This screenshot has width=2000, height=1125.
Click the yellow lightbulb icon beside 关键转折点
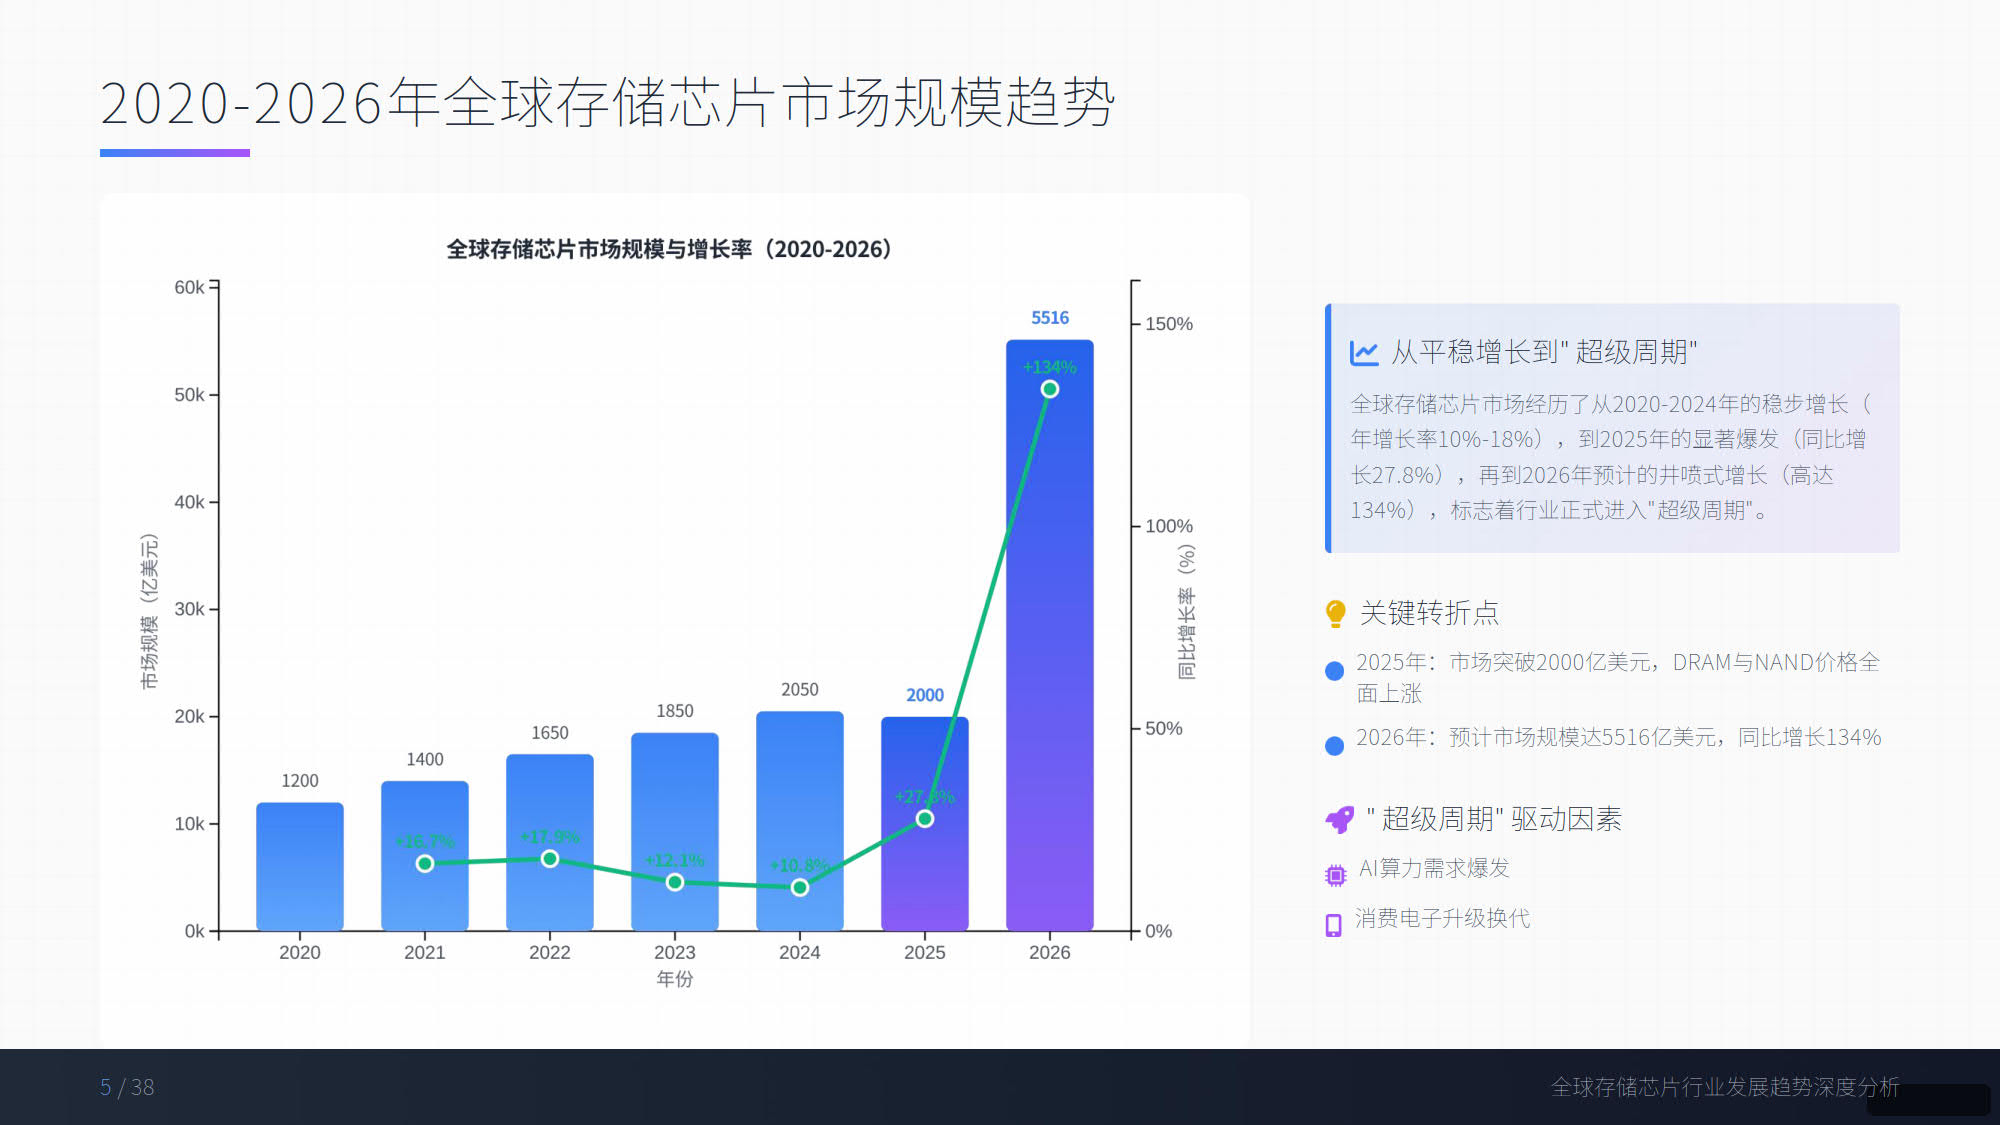coord(1335,613)
